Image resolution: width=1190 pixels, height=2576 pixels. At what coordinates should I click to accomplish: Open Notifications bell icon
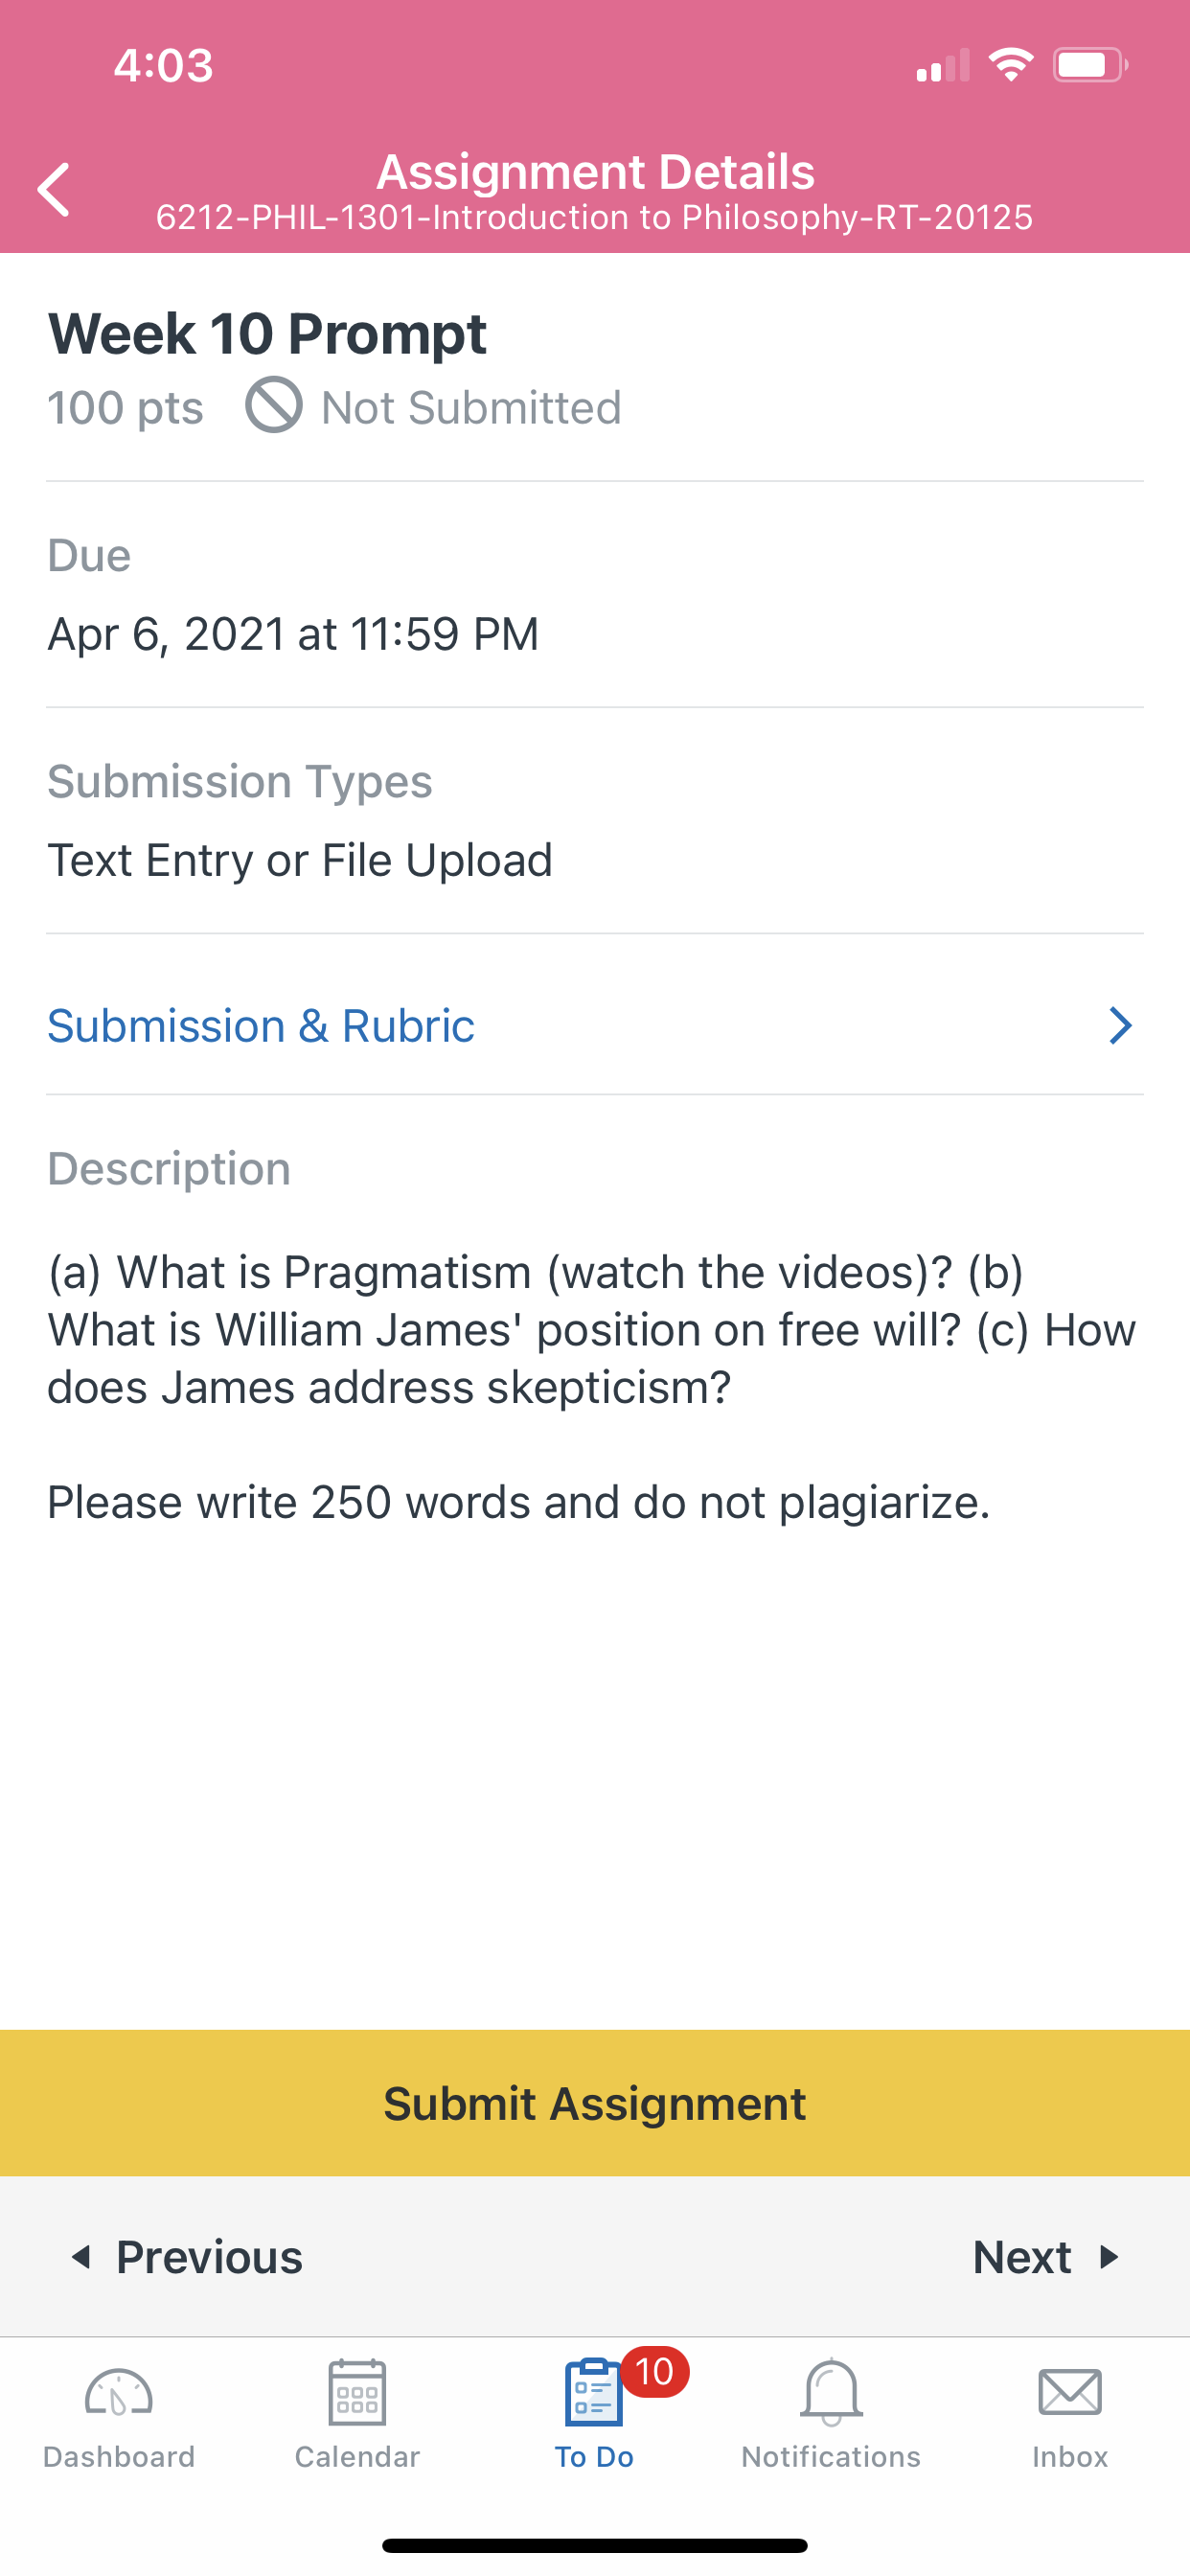[x=831, y=2392]
